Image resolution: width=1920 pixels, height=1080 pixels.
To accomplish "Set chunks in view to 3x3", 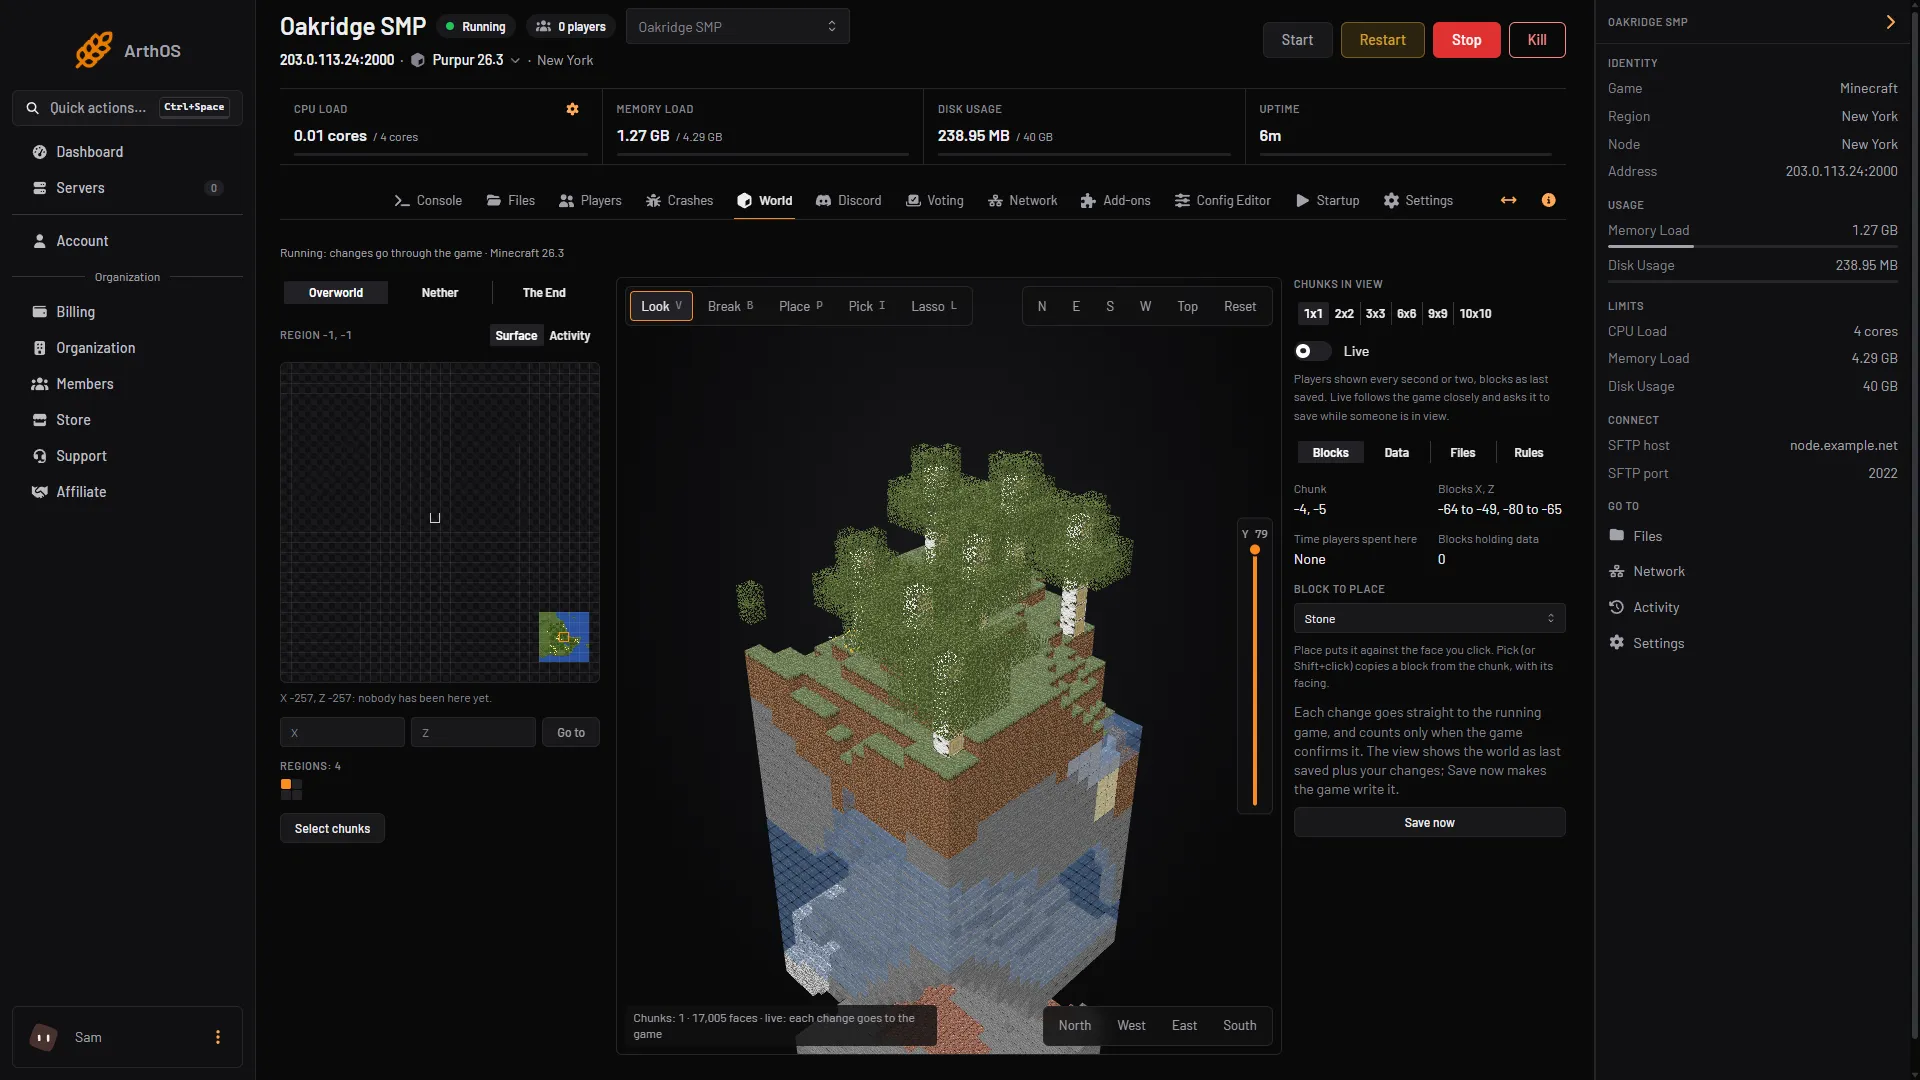I will [x=1375, y=314].
